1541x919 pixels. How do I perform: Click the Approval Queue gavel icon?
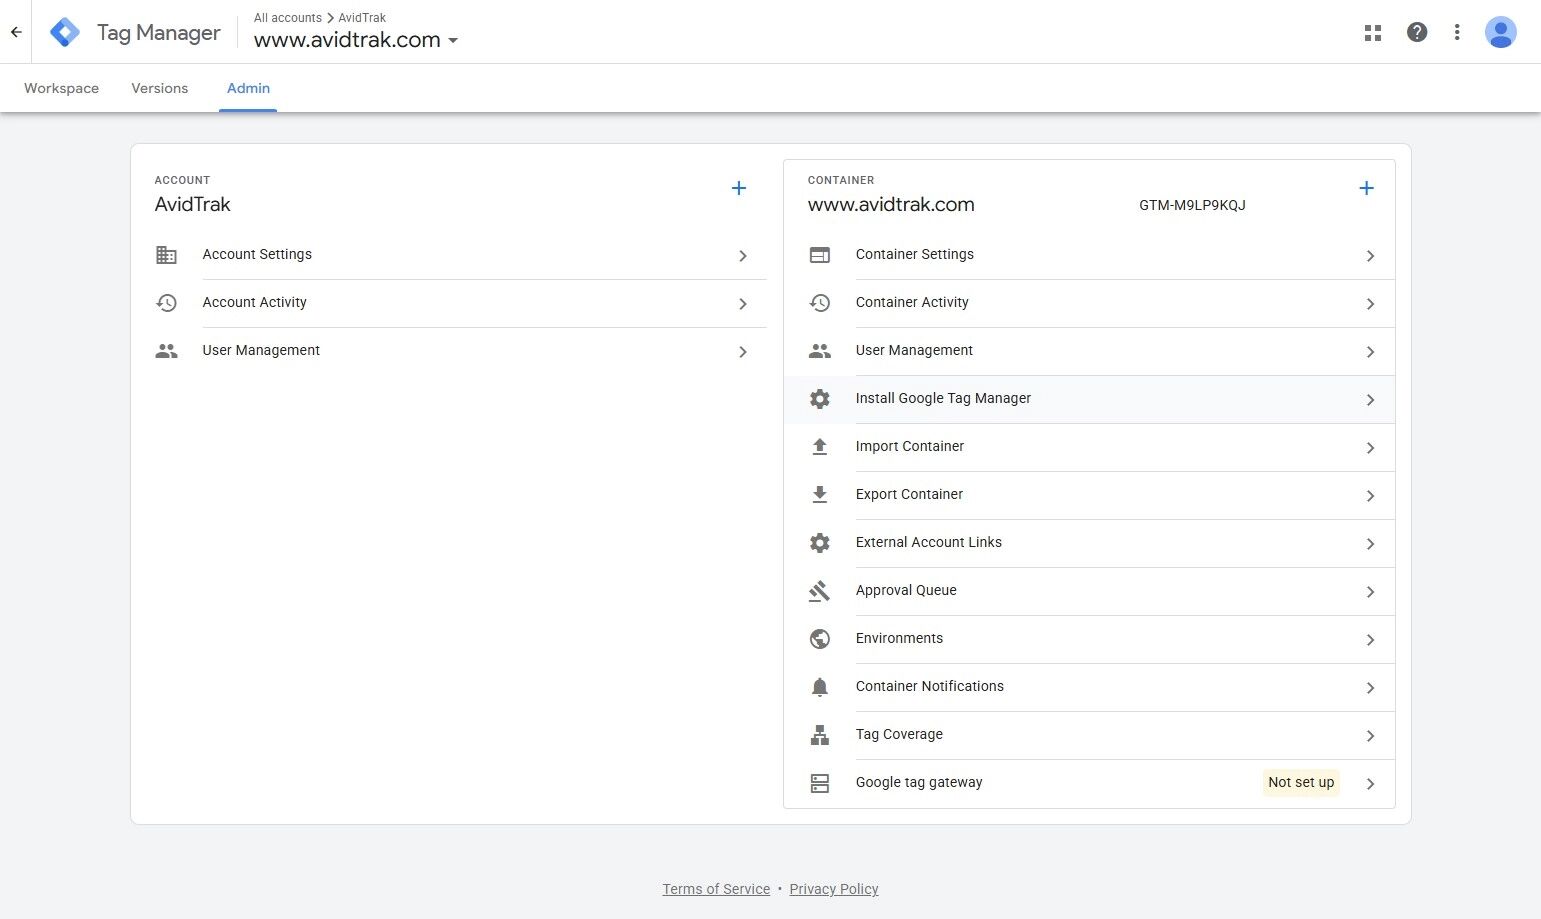click(820, 591)
